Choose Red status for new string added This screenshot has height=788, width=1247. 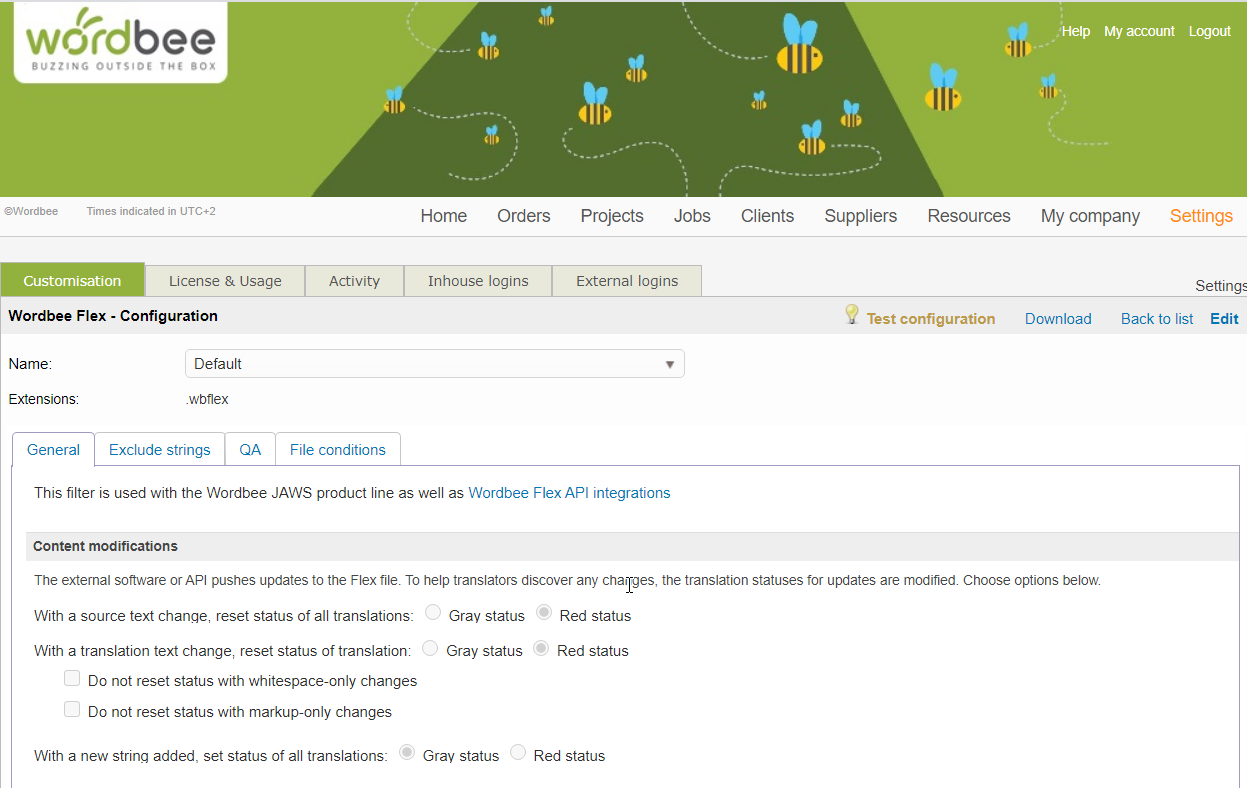tap(518, 753)
